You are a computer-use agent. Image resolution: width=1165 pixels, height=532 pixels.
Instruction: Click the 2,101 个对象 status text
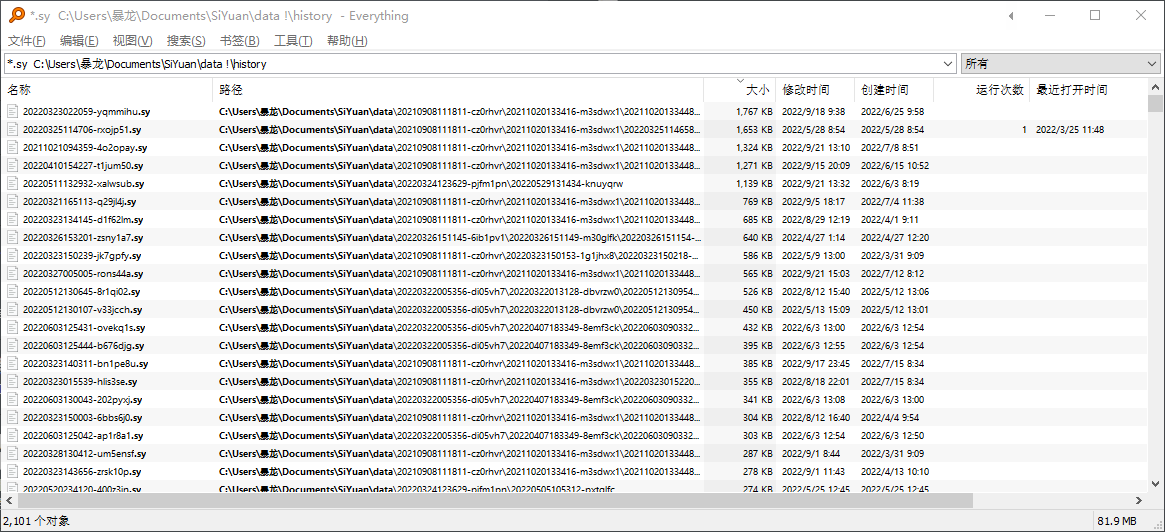pos(36,521)
